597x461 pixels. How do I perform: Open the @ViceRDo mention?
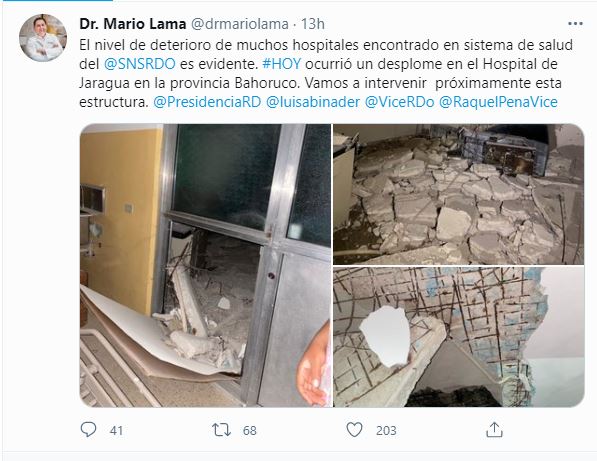coord(399,102)
